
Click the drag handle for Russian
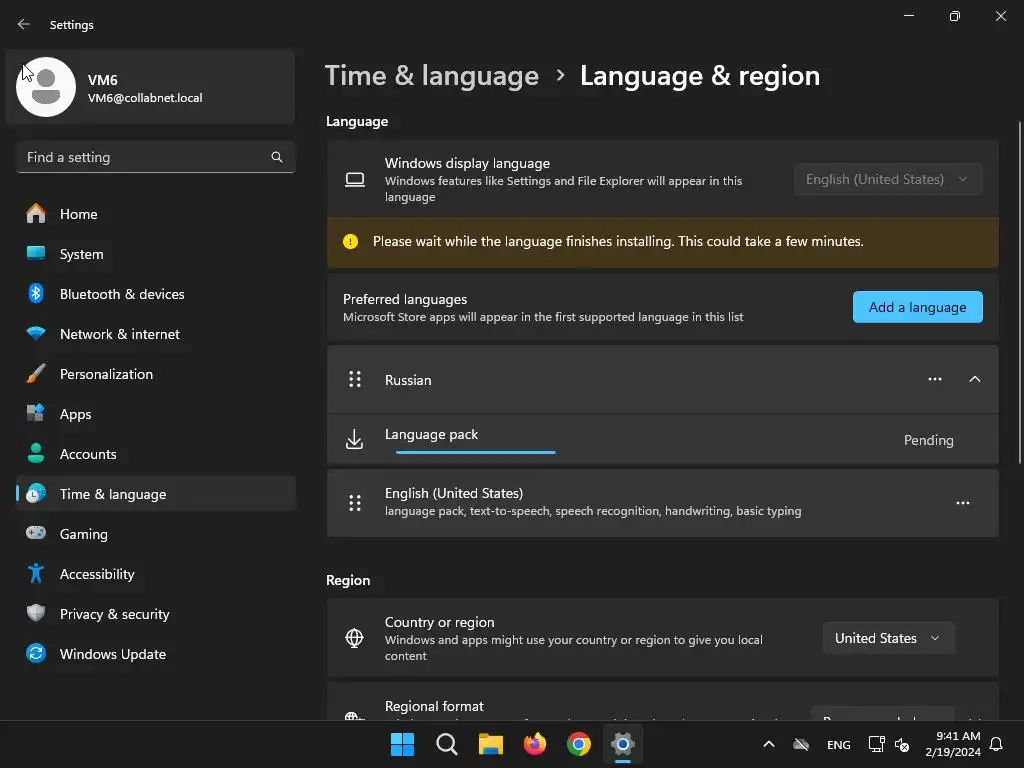[355, 379]
